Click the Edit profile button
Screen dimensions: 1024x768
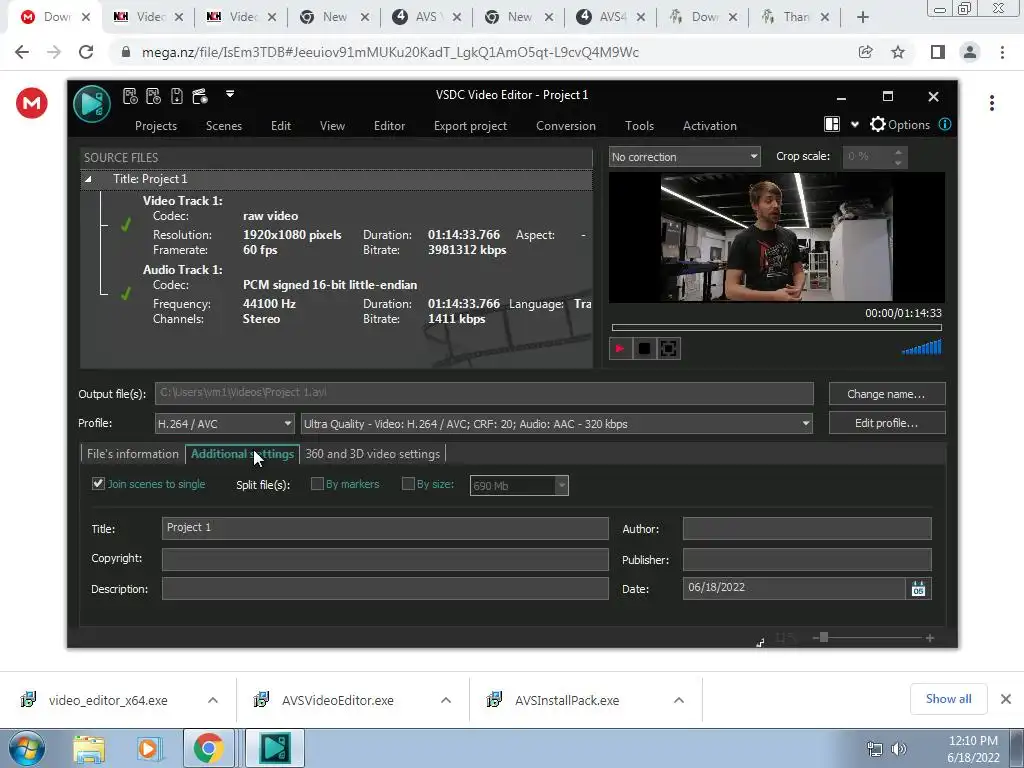point(887,423)
